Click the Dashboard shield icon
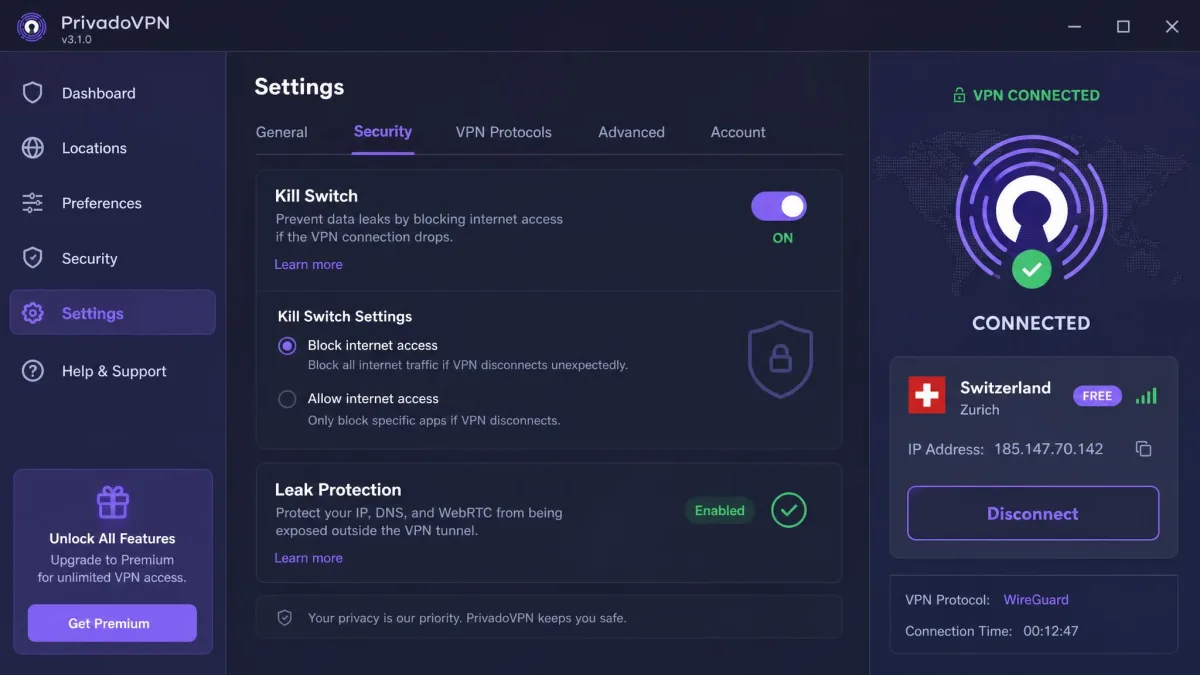 pyautogui.click(x=33, y=93)
